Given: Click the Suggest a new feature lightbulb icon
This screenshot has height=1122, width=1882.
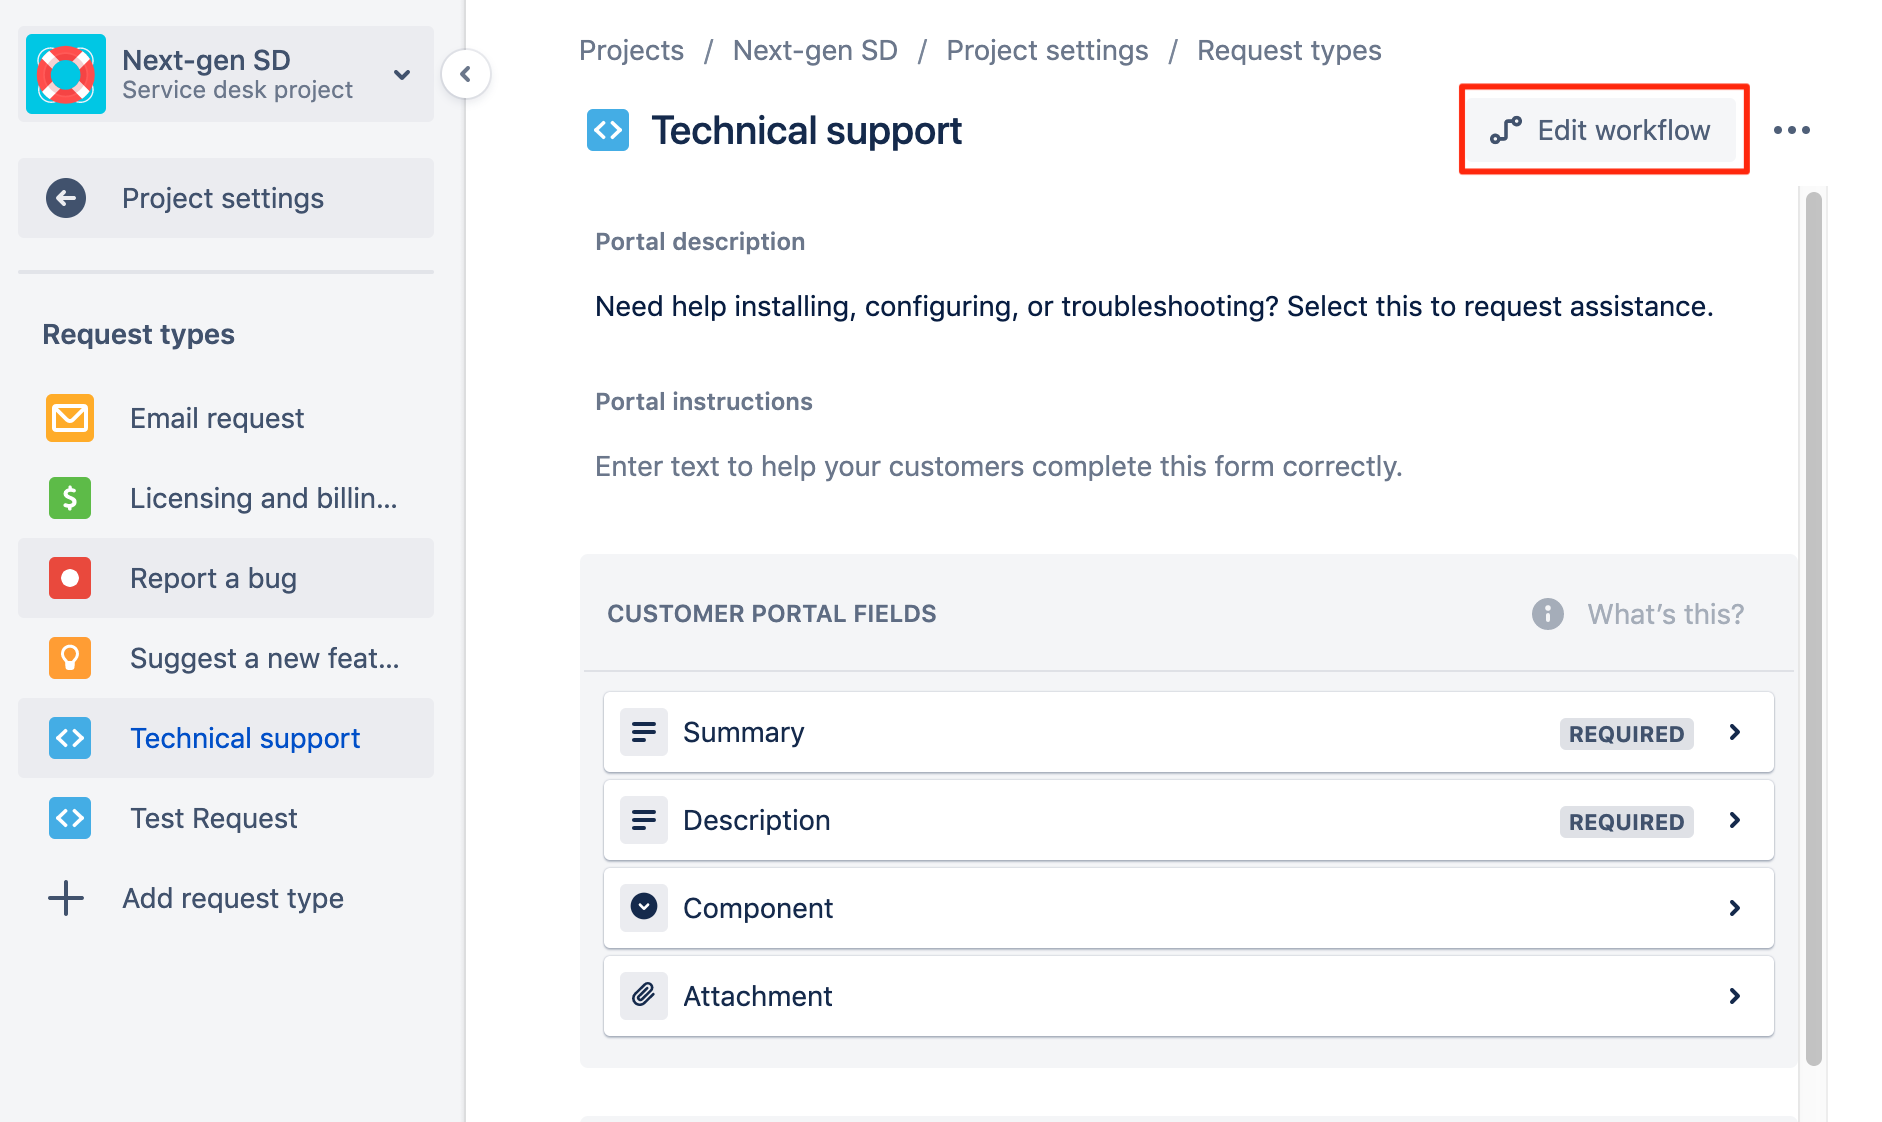Looking at the screenshot, I should 69,658.
